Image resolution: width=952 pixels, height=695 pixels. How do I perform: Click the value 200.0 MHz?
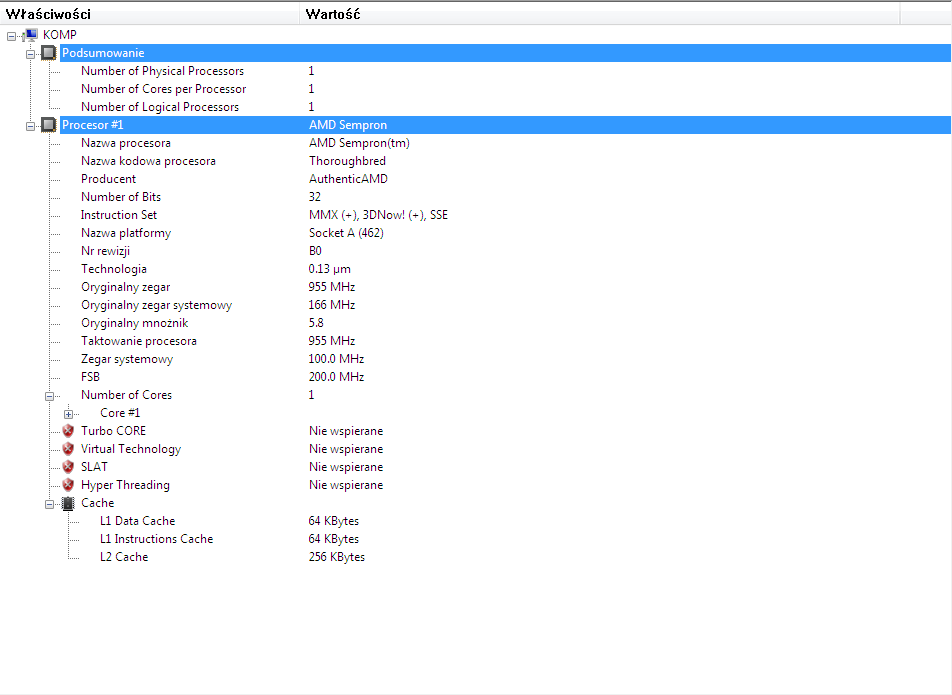pyautogui.click(x=336, y=377)
